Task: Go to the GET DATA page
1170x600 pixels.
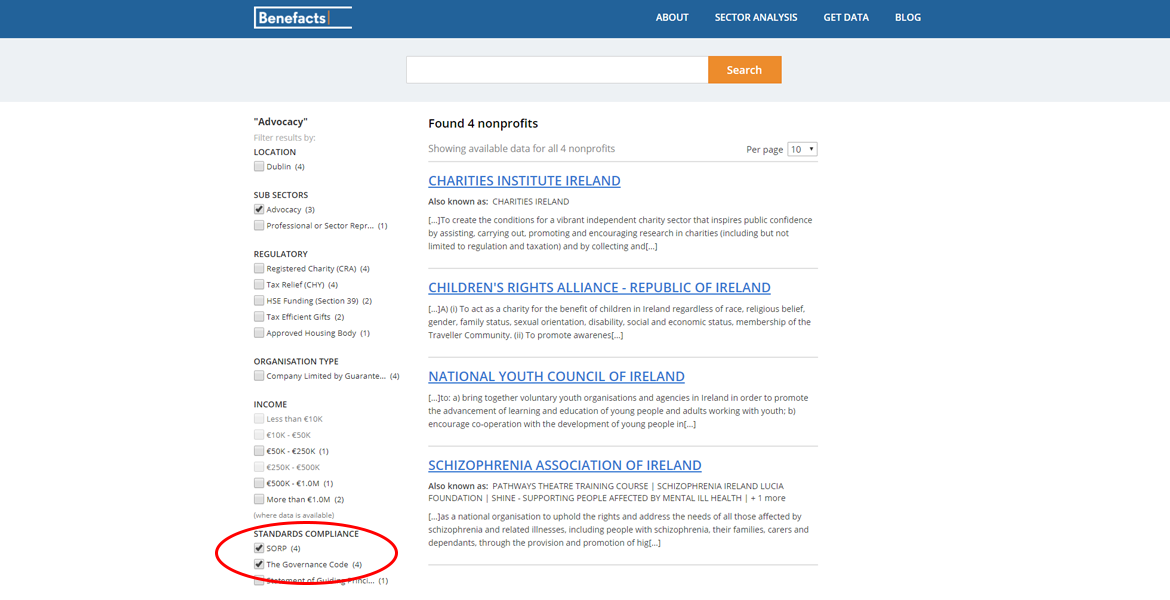Action: pos(846,17)
